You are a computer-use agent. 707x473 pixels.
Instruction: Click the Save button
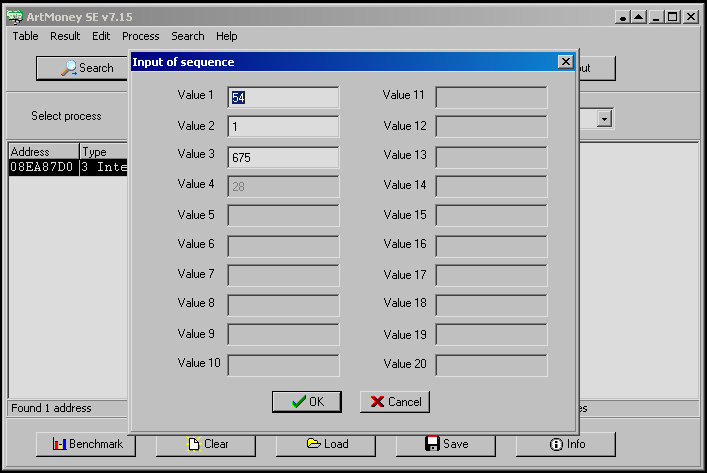coord(445,444)
